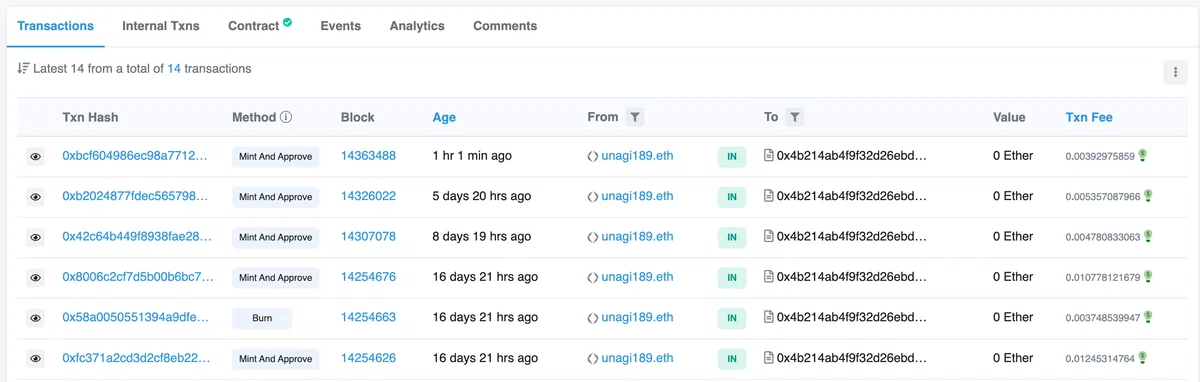Click ENS diamond icon in block 14254626 row

(593, 358)
